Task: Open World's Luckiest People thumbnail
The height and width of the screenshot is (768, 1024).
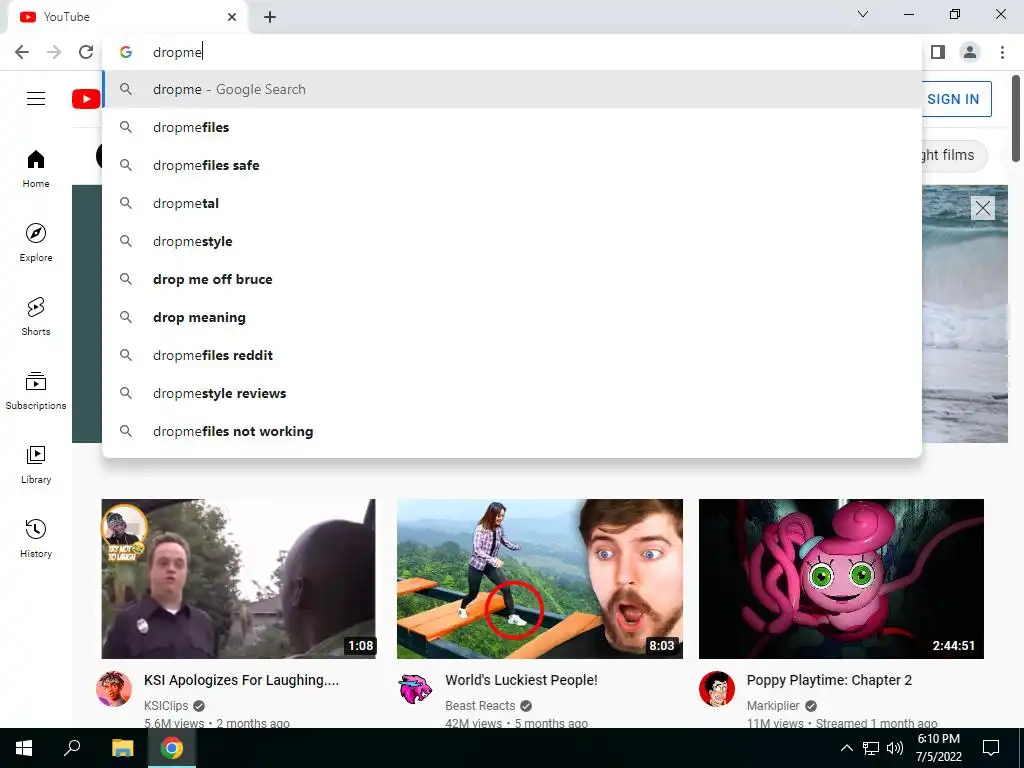Action: 540,579
